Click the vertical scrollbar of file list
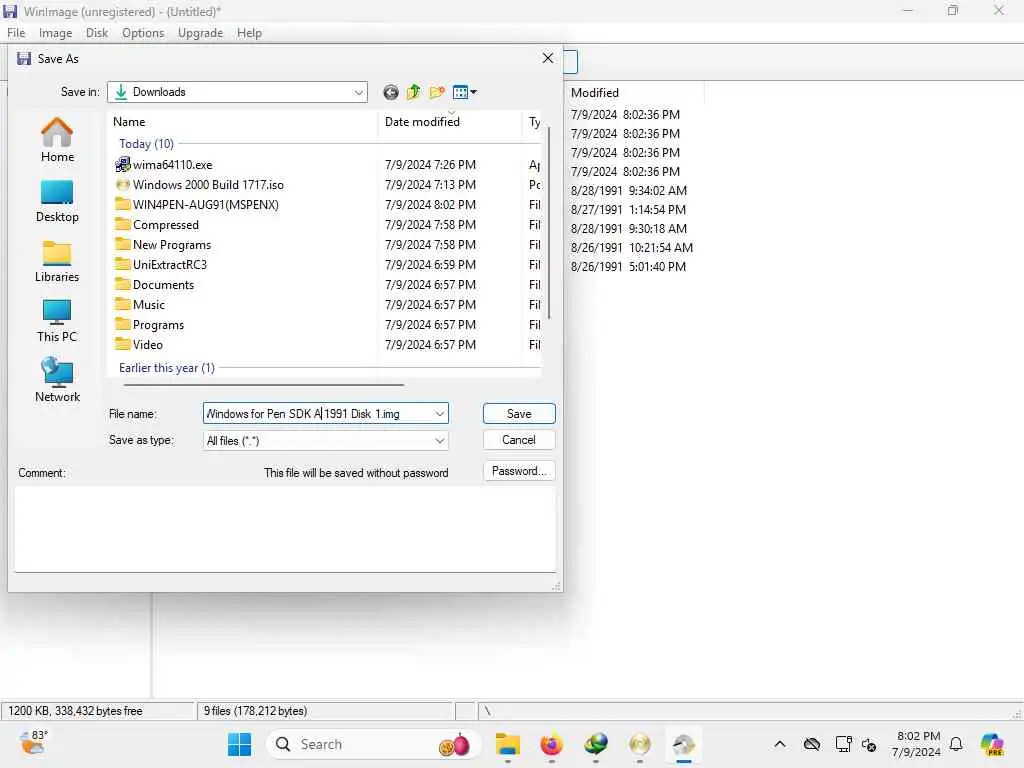The height and width of the screenshot is (768, 1024). point(549,222)
